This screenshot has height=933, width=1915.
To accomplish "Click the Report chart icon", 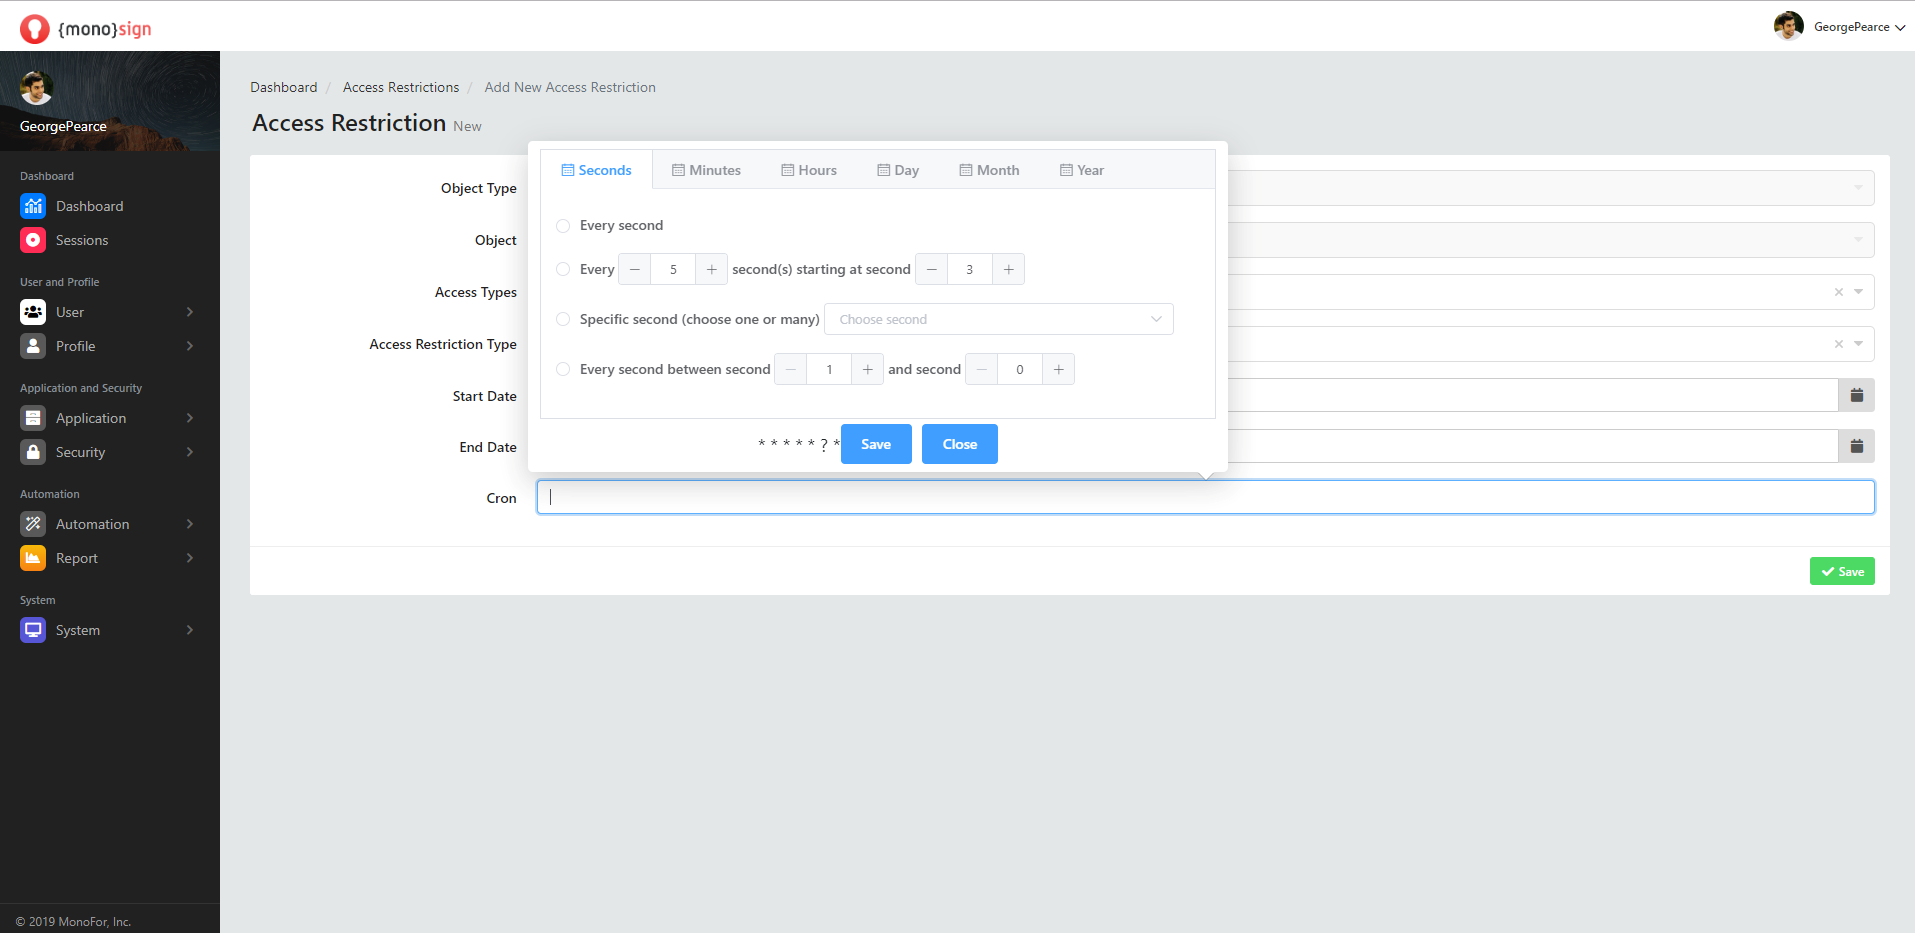I will coord(33,558).
